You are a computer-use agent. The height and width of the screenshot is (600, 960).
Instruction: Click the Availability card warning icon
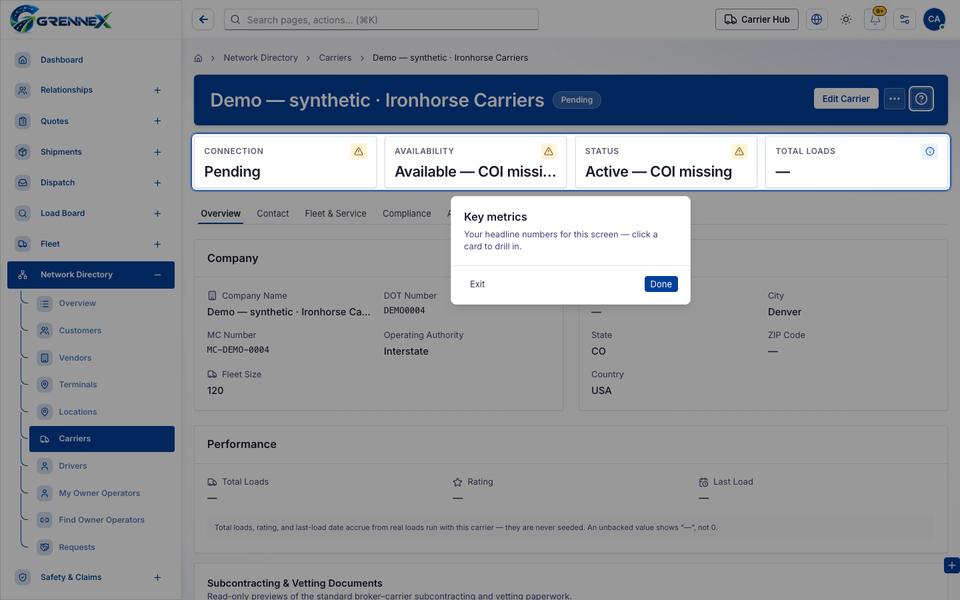[549, 151]
